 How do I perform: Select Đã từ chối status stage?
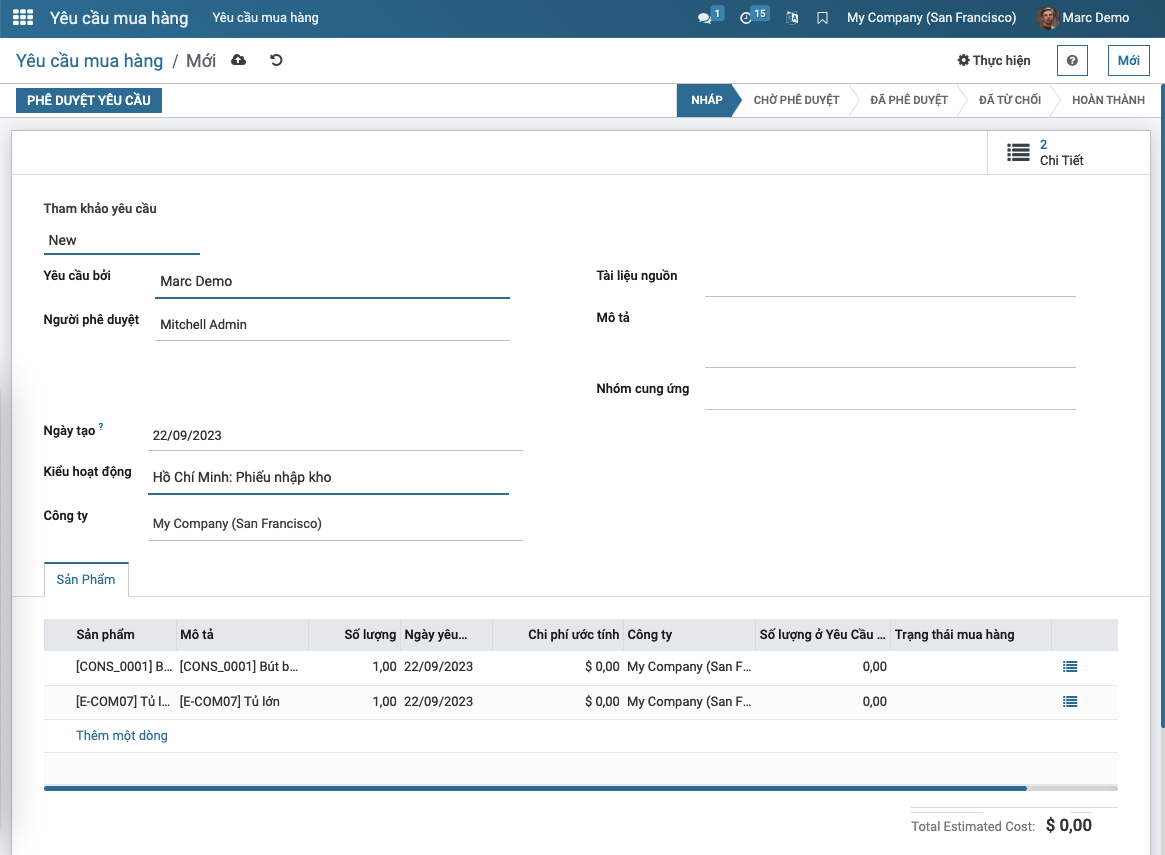(x=1010, y=100)
